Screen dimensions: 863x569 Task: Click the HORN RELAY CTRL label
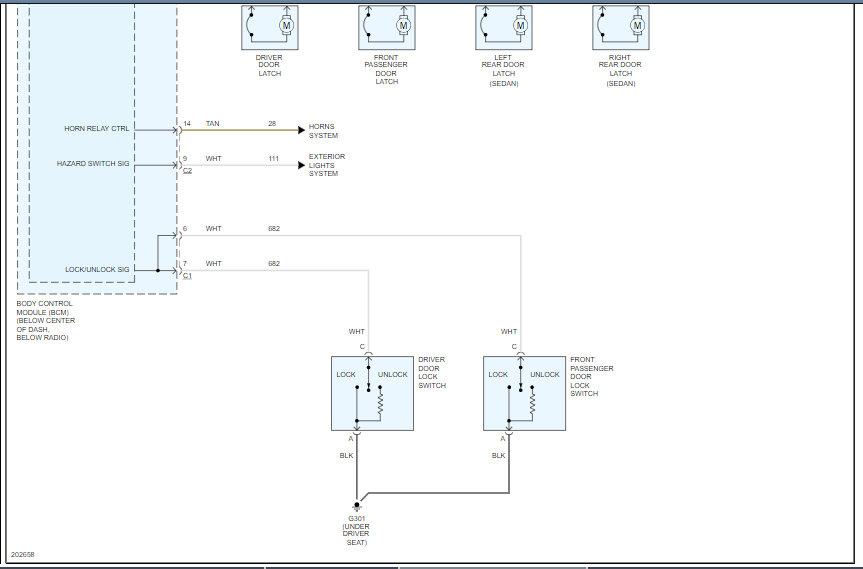click(x=97, y=128)
